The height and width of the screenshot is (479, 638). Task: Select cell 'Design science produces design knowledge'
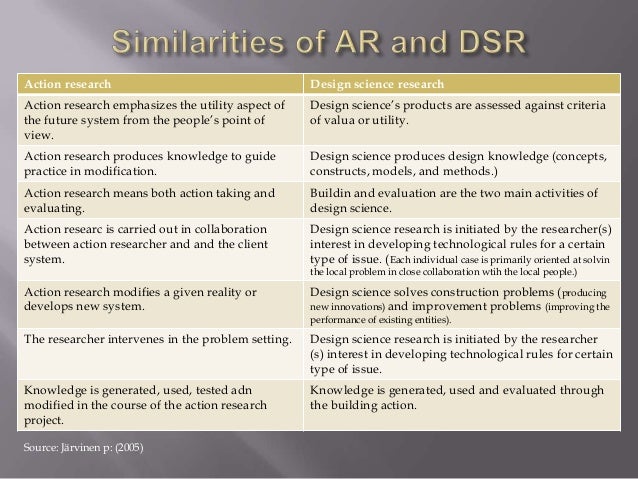pos(462,164)
